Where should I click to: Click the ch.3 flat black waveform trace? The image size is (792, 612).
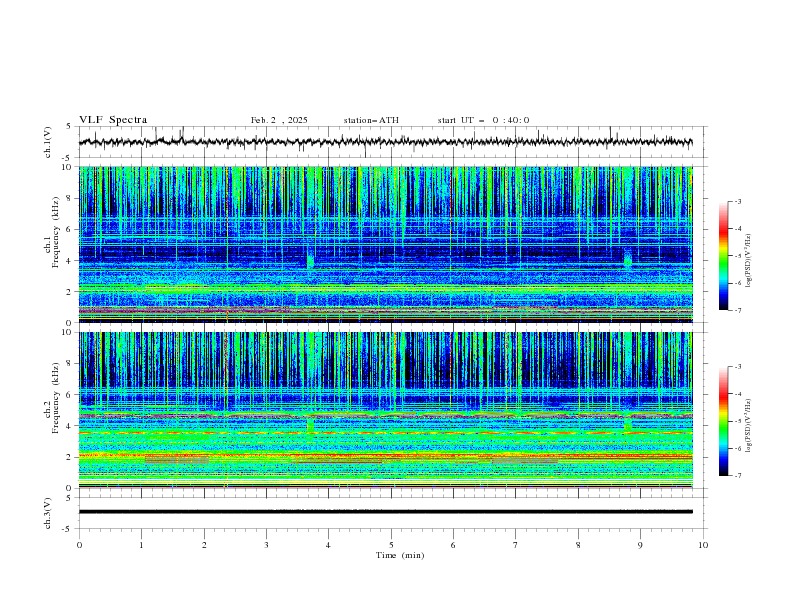[386, 512]
